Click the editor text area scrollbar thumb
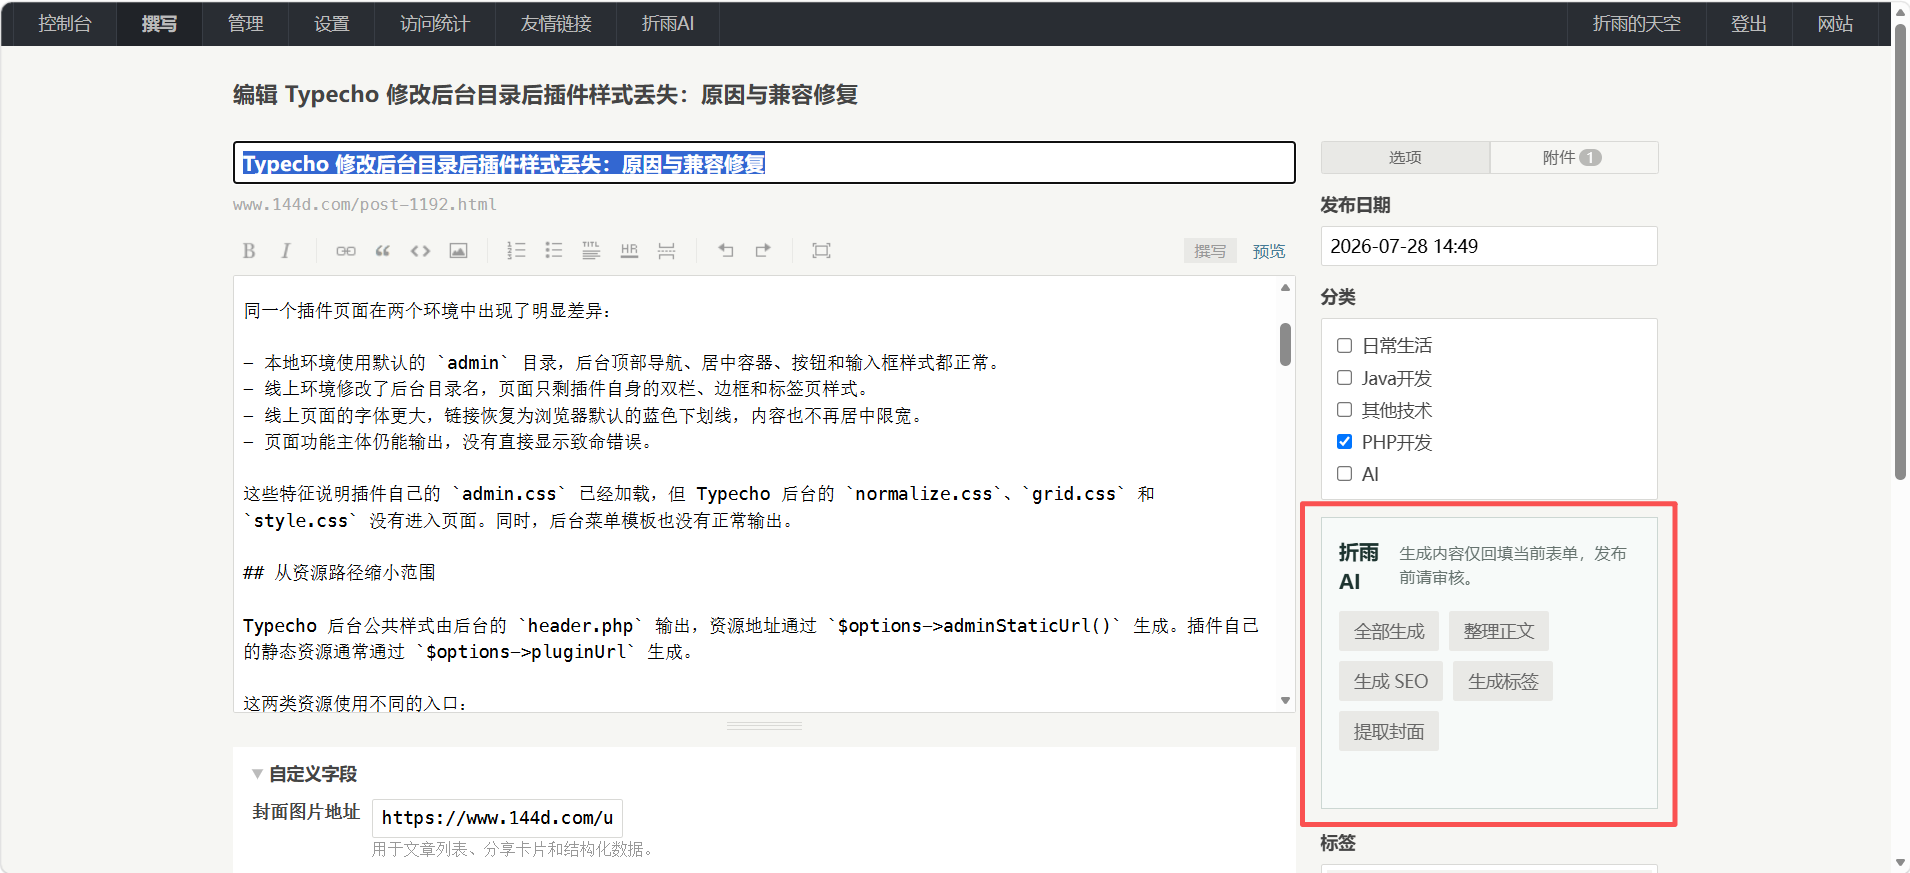This screenshot has height=873, width=1910. (1285, 344)
